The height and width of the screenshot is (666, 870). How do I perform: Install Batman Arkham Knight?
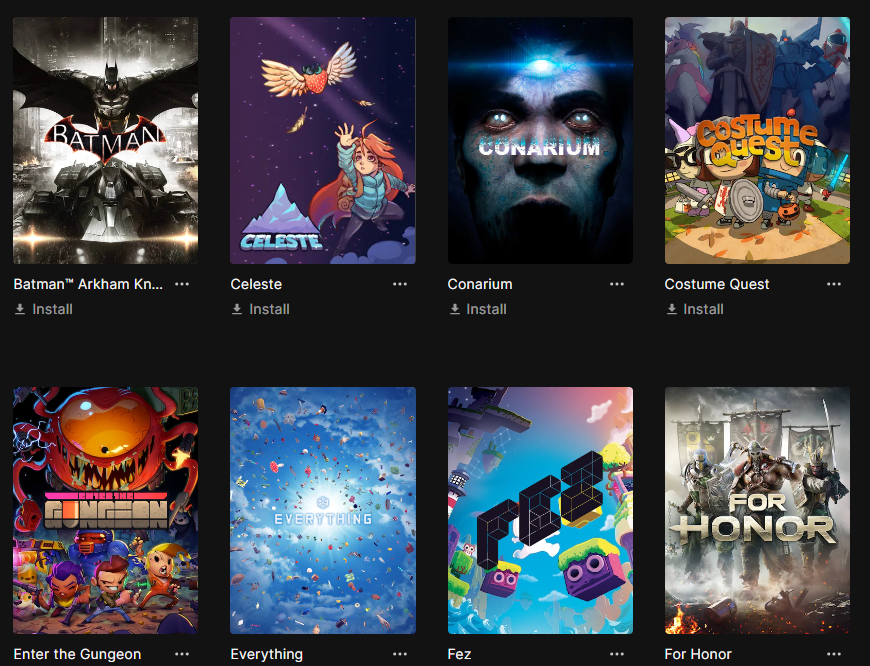(43, 309)
